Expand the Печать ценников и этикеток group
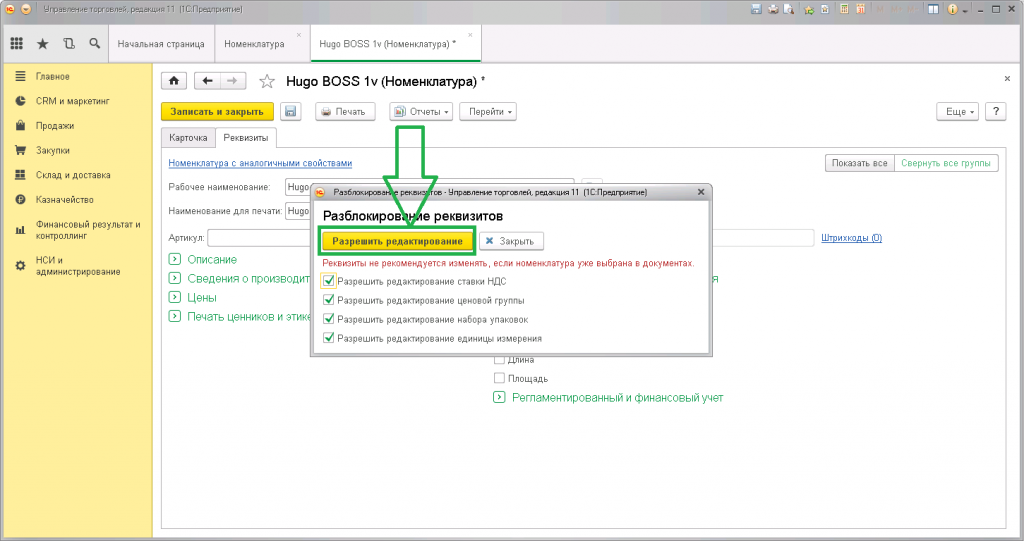 coord(174,316)
